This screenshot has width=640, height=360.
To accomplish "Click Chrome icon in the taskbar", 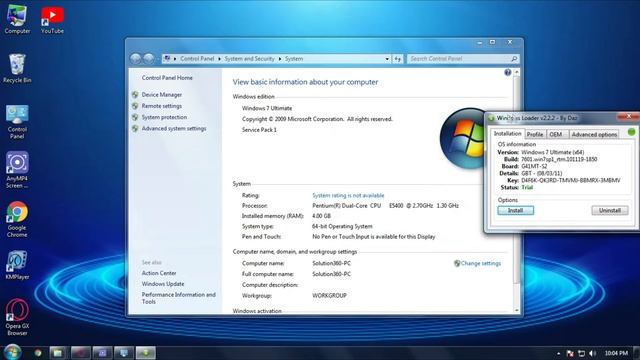I will coord(38,353).
